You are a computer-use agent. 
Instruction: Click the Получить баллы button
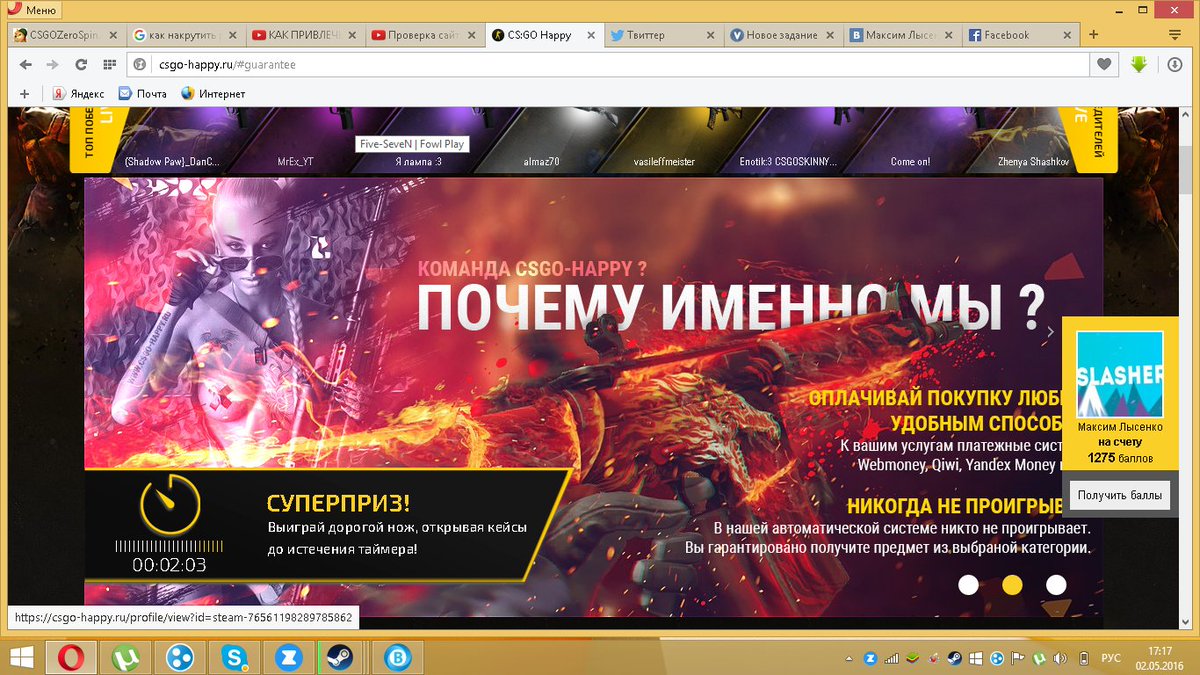coord(1119,495)
